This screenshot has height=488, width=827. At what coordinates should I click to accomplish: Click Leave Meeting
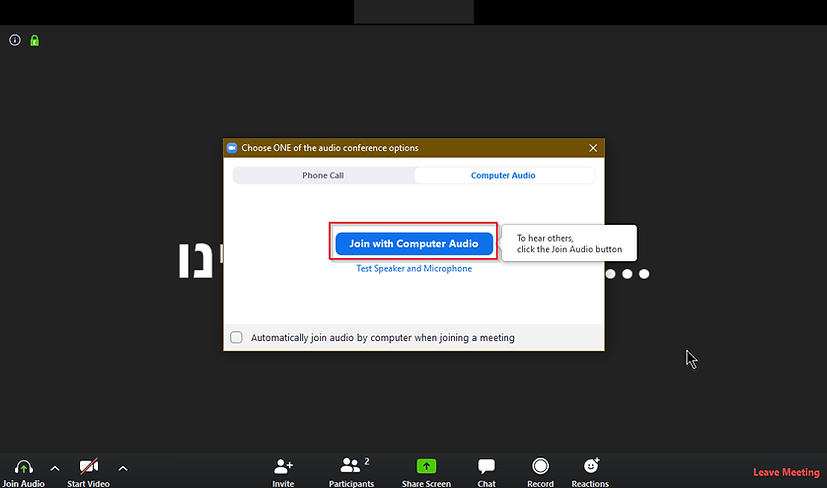pos(786,472)
